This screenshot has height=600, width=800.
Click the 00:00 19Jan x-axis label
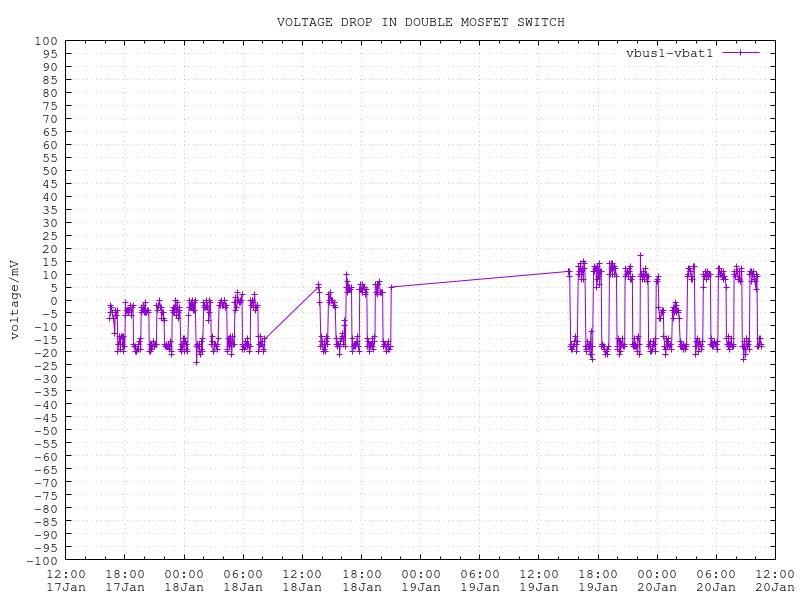point(420,580)
